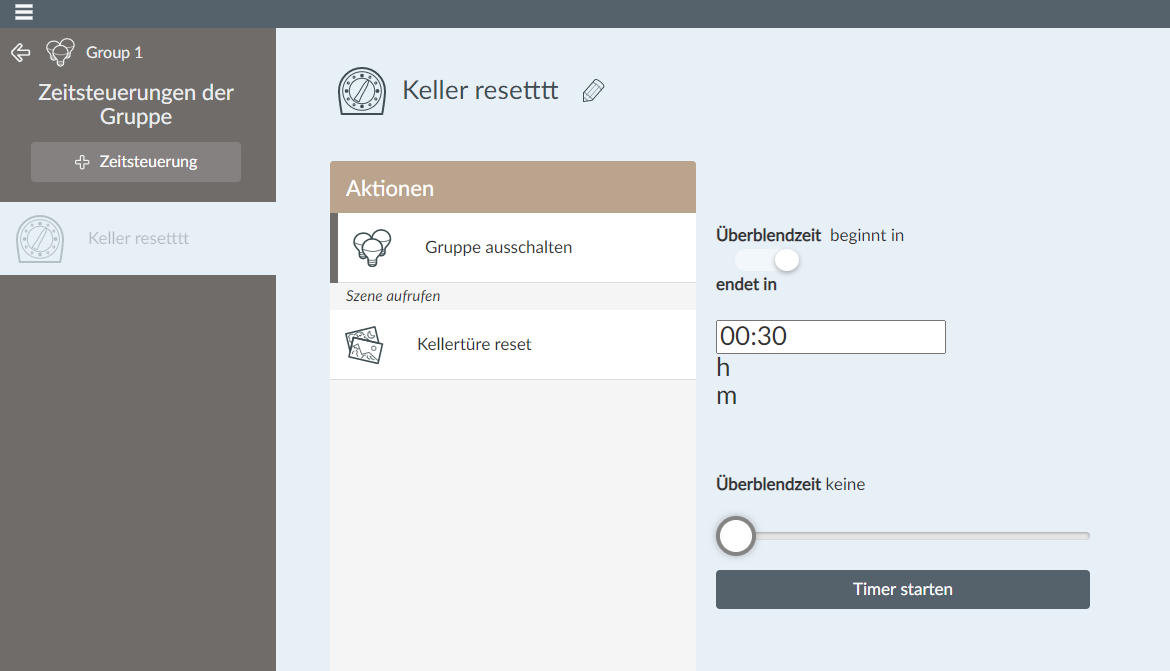1170x671 pixels.
Task: Click the 00:30 time input field
Action: pyautogui.click(x=830, y=337)
